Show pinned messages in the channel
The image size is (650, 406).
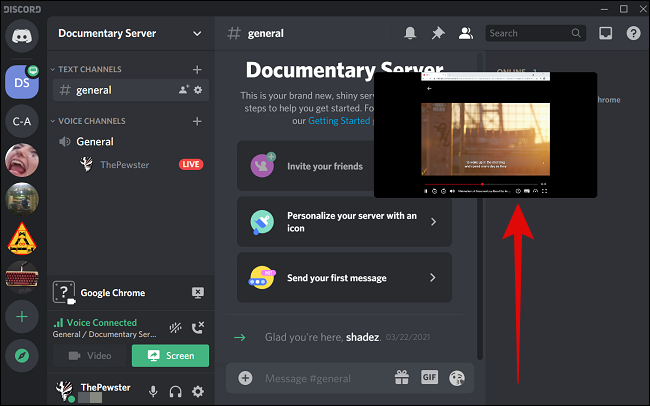tap(438, 33)
